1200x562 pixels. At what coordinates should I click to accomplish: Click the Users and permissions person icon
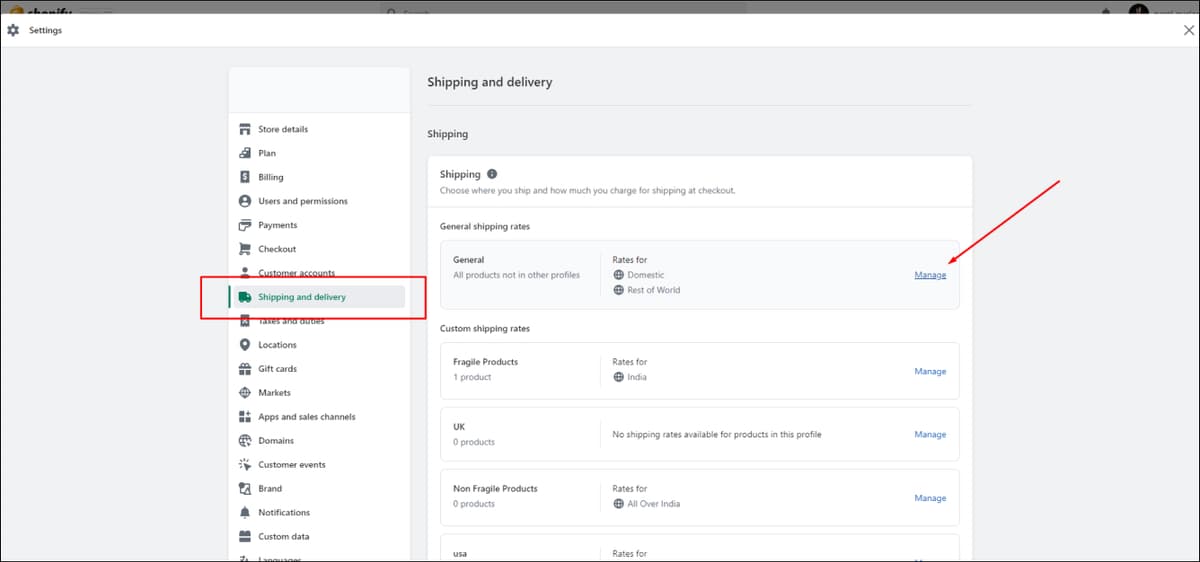pyautogui.click(x=245, y=201)
